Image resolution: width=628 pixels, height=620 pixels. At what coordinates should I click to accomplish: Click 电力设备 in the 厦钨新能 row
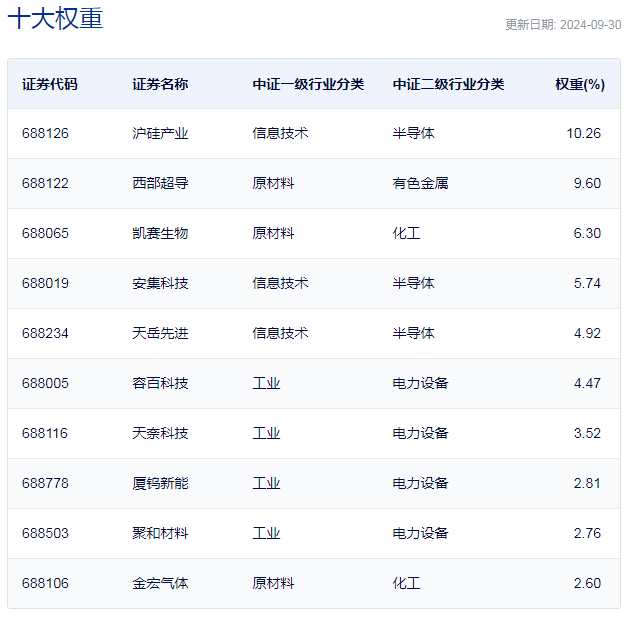pyautogui.click(x=420, y=483)
